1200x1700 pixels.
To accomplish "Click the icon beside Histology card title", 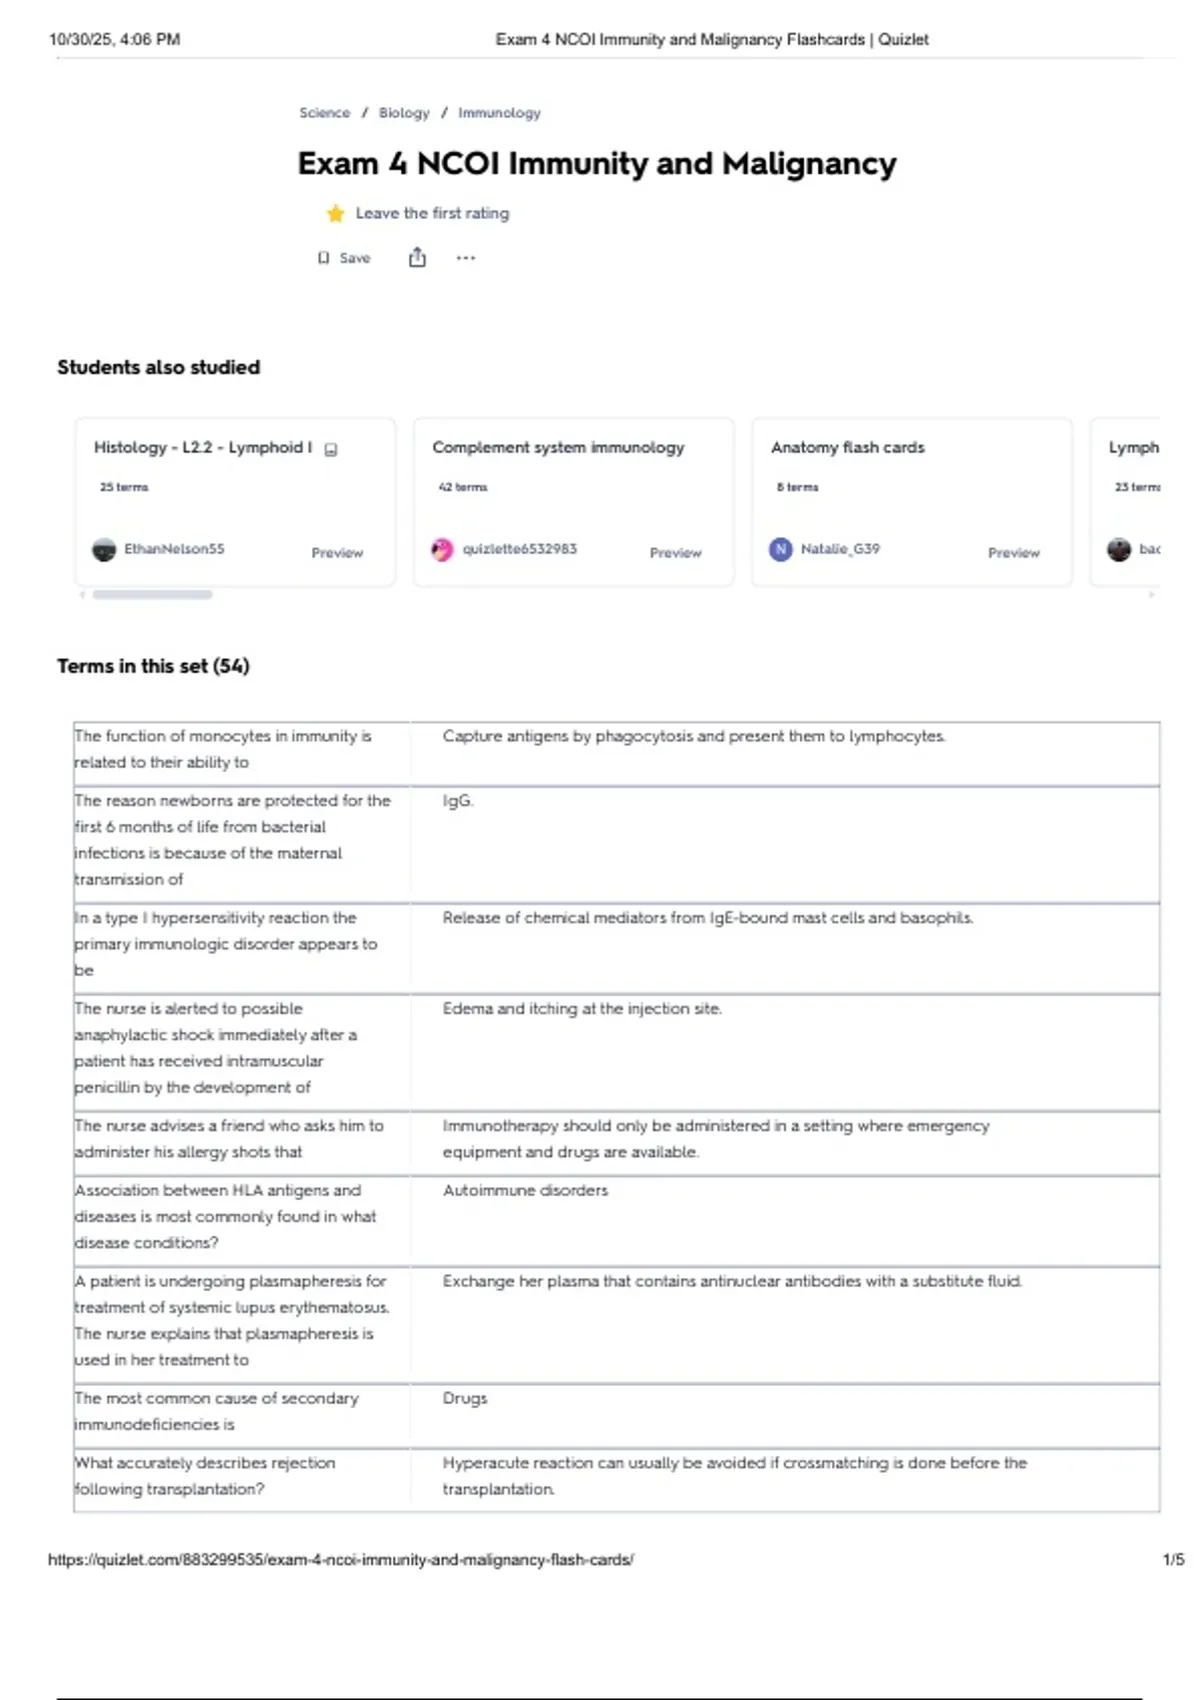I will coord(331,449).
